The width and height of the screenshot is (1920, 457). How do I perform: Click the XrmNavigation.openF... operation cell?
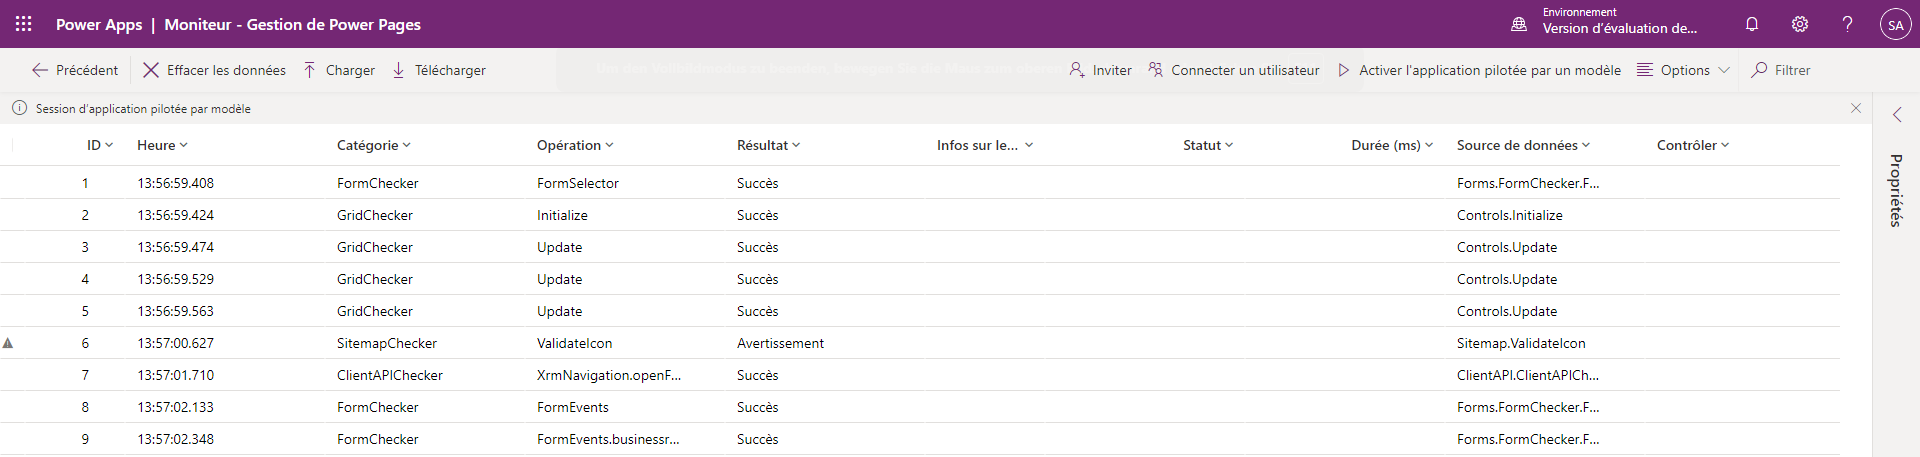609,375
